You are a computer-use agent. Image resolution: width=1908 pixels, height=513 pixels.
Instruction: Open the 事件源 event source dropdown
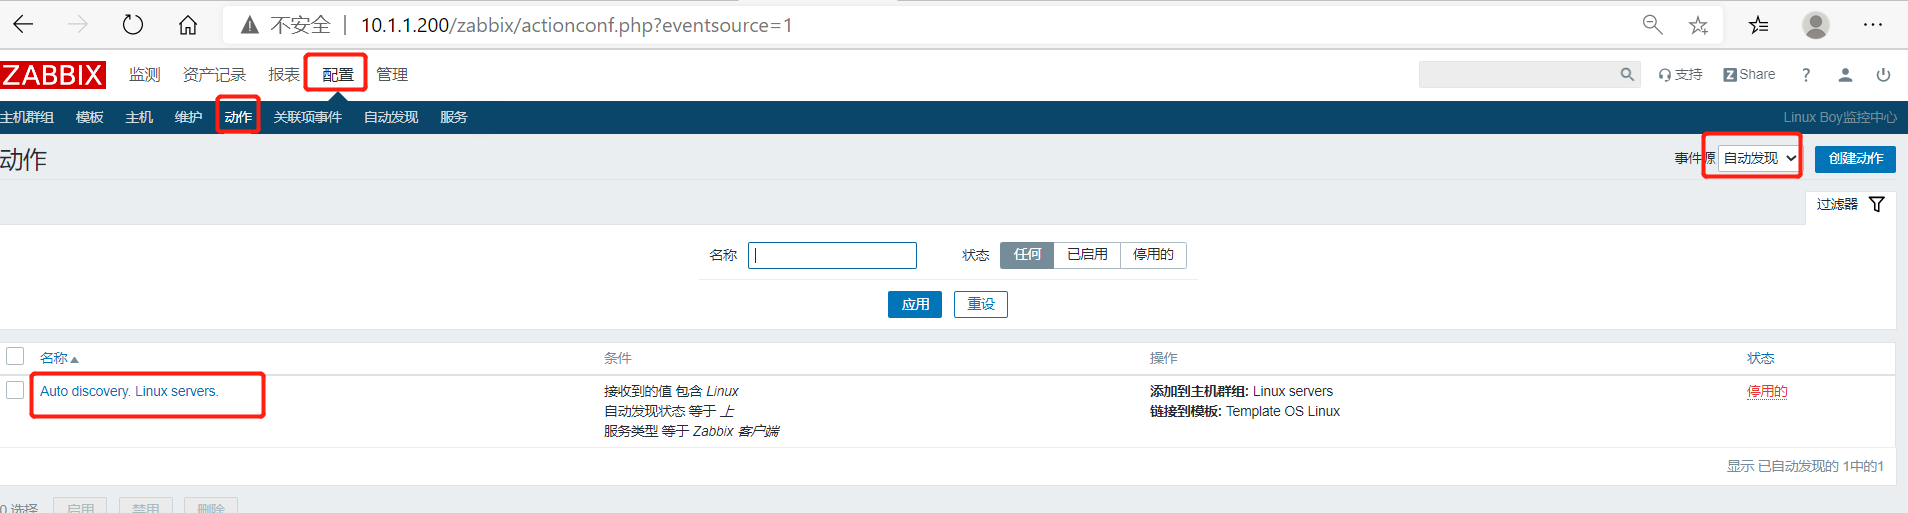[x=1759, y=158]
